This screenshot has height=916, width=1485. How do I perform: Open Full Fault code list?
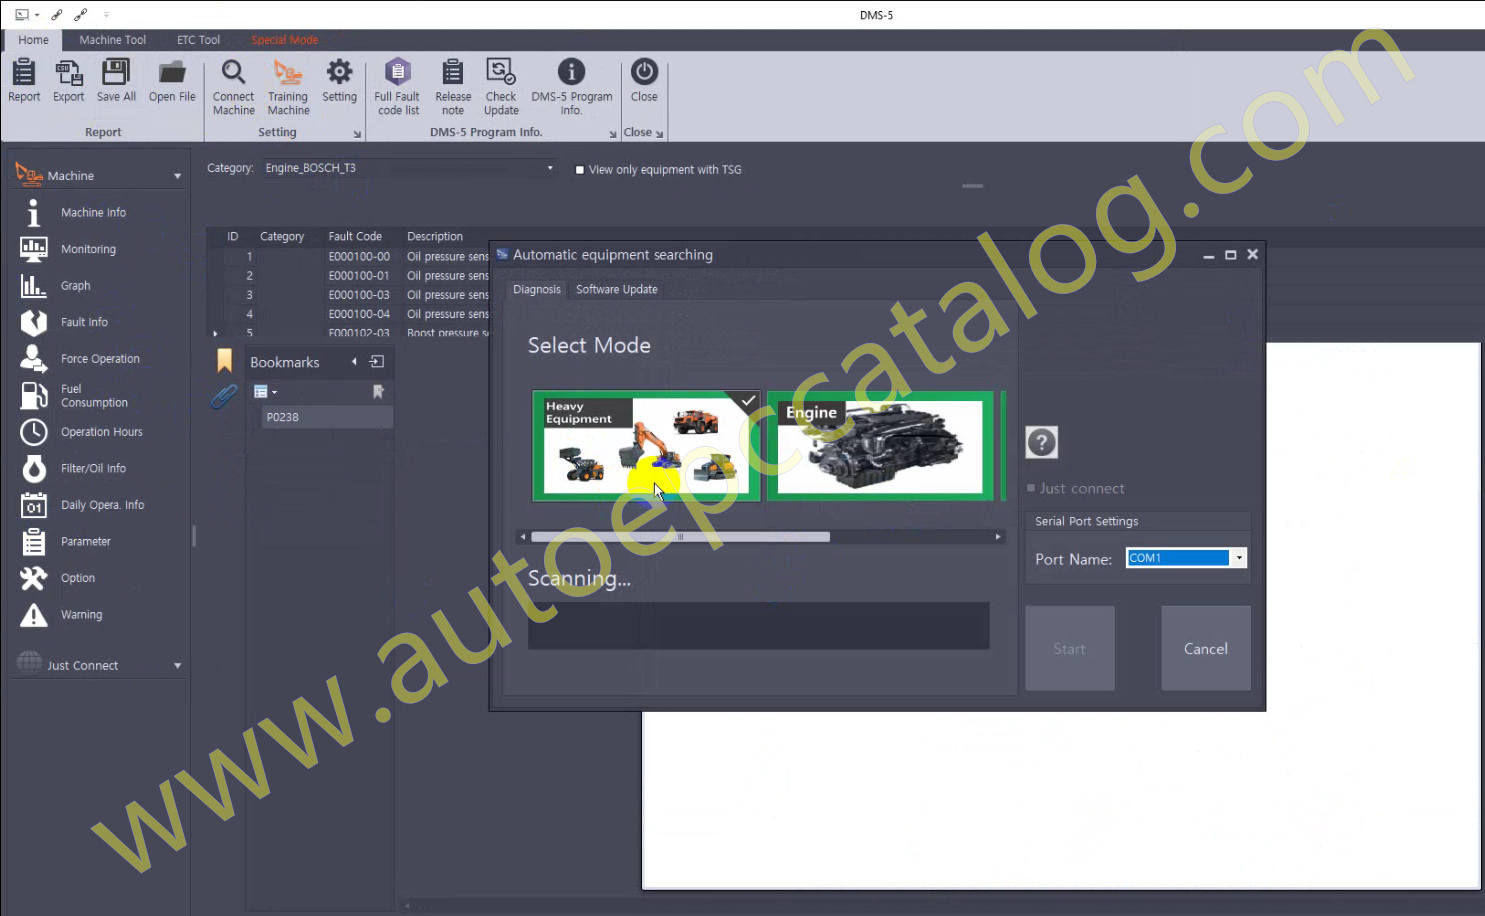point(397,73)
